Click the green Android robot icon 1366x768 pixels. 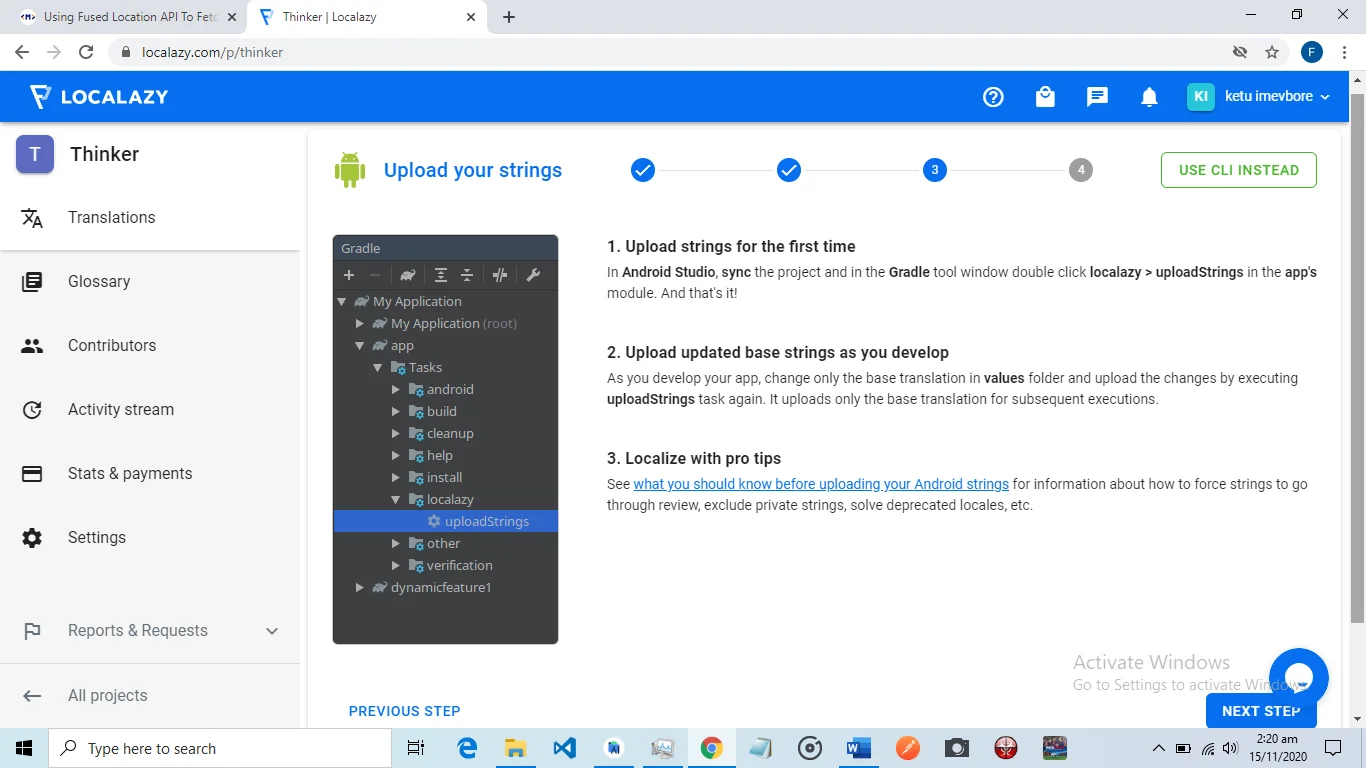pyautogui.click(x=349, y=170)
